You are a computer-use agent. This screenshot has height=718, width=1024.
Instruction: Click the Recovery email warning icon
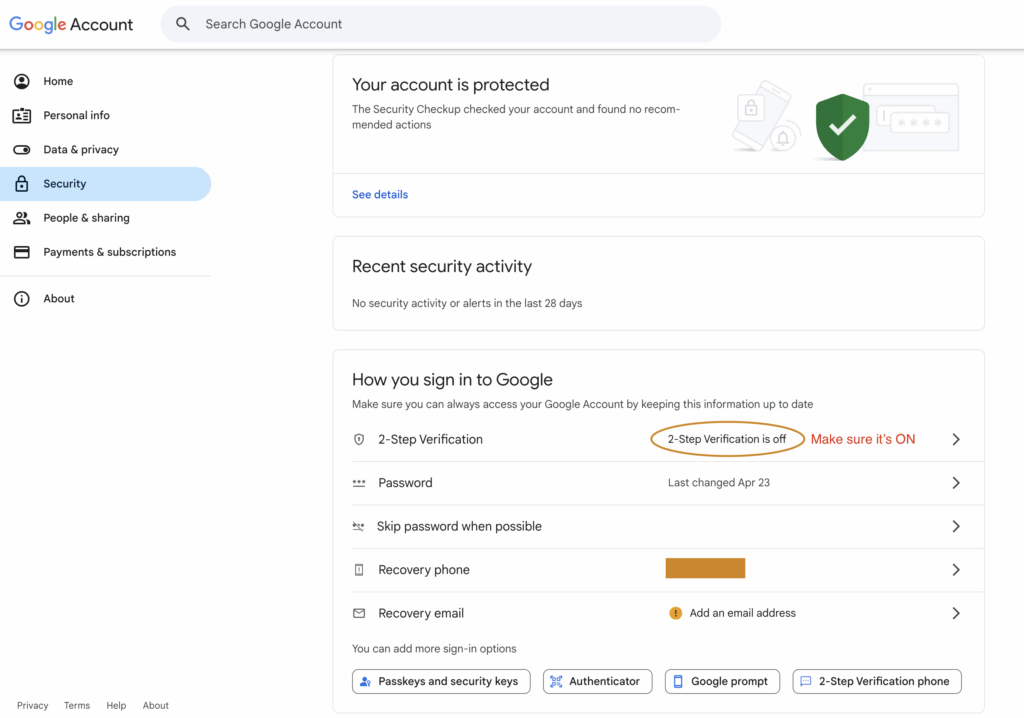pyautogui.click(x=675, y=613)
